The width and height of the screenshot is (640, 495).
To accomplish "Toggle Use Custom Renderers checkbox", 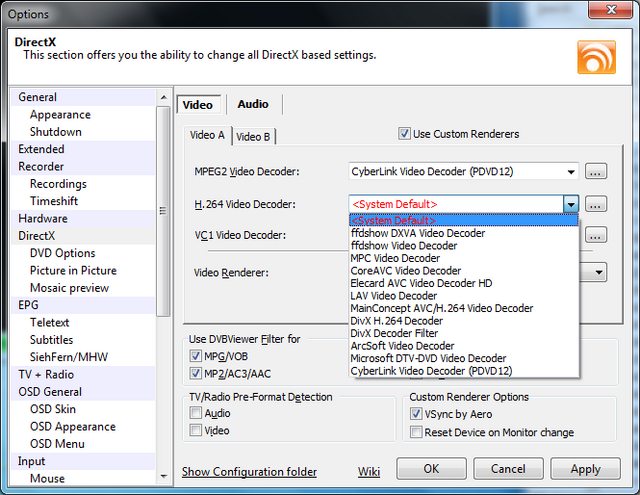I will click(404, 134).
